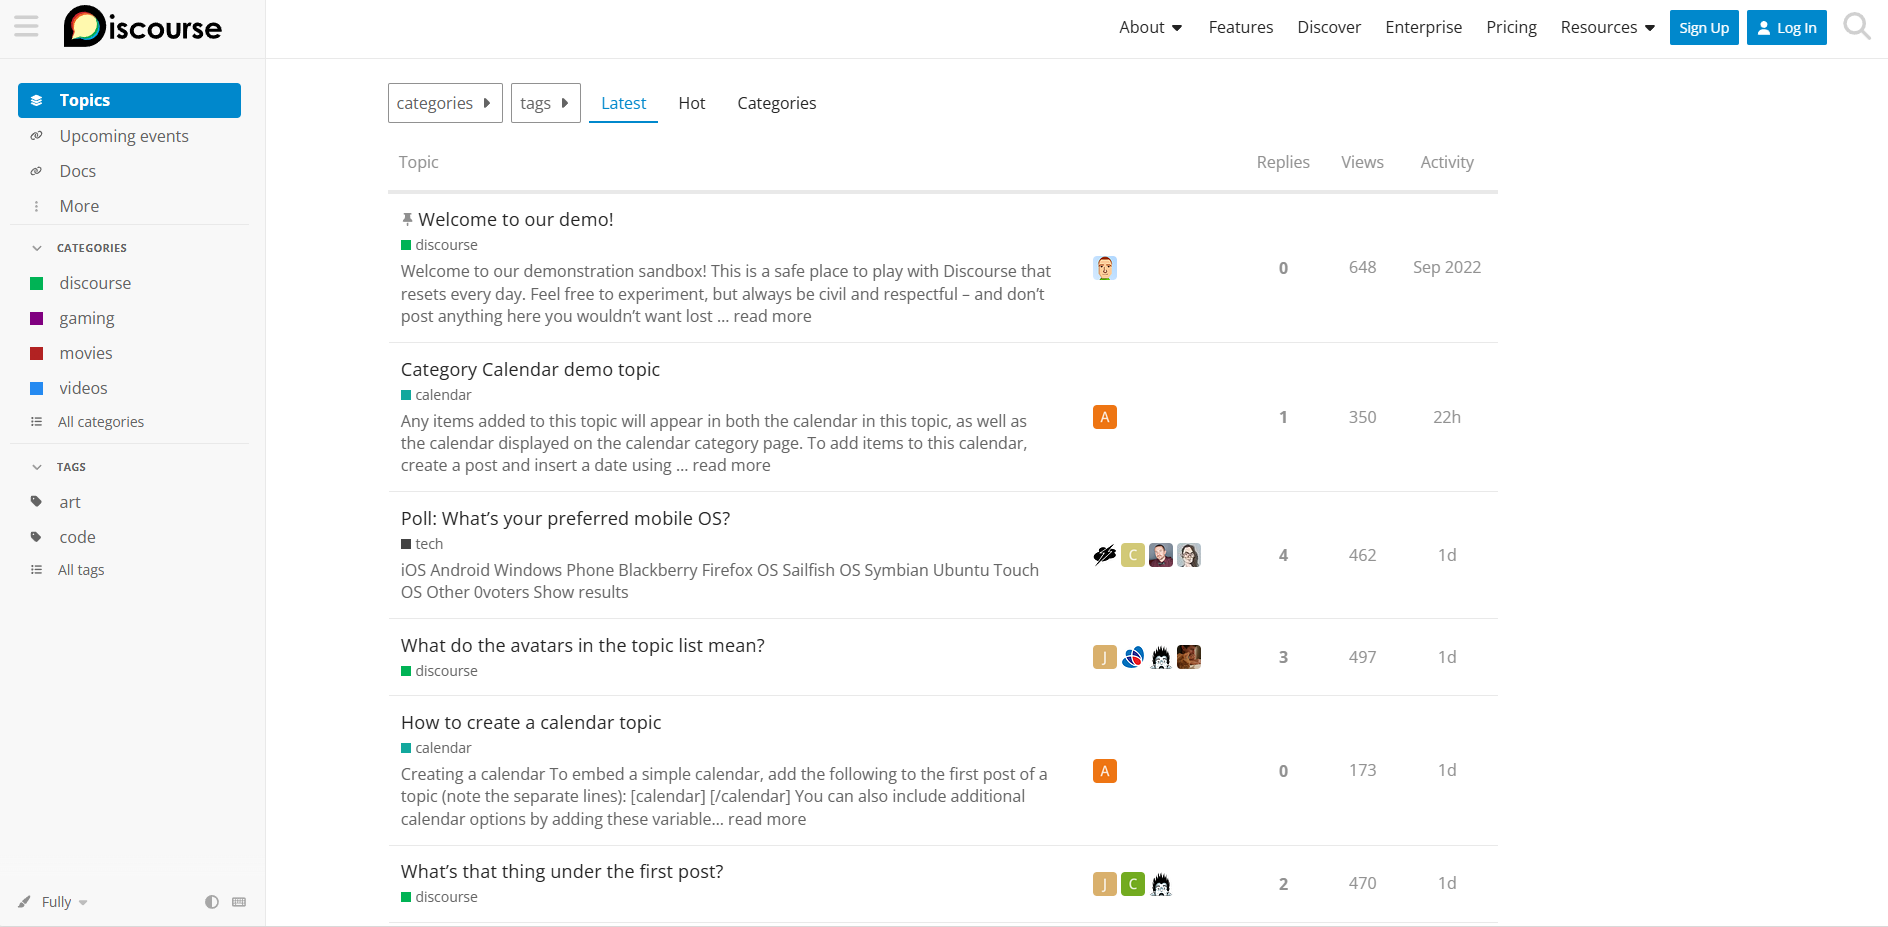Viewport: 1888px width, 927px height.
Task: Collapse the Tags sidebar section
Action: coord(37,467)
